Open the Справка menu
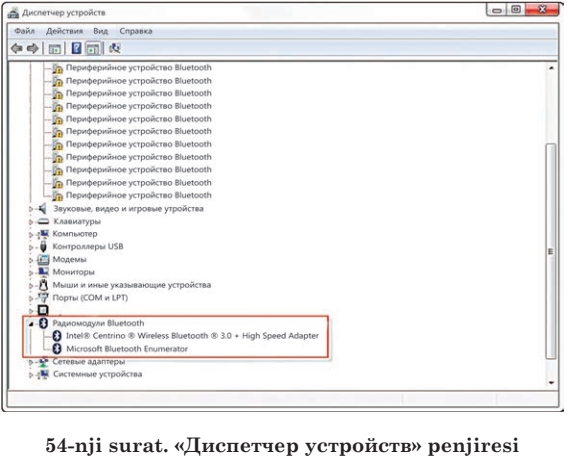 point(136,31)
